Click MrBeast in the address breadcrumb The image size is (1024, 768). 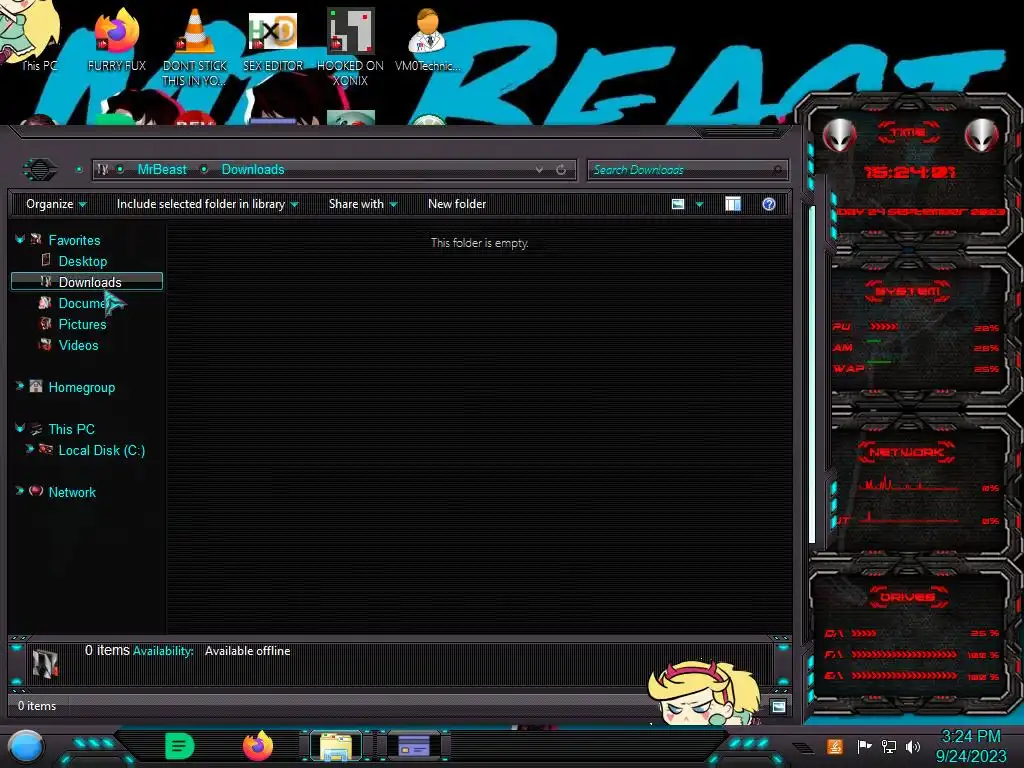(x=162, y=170)
